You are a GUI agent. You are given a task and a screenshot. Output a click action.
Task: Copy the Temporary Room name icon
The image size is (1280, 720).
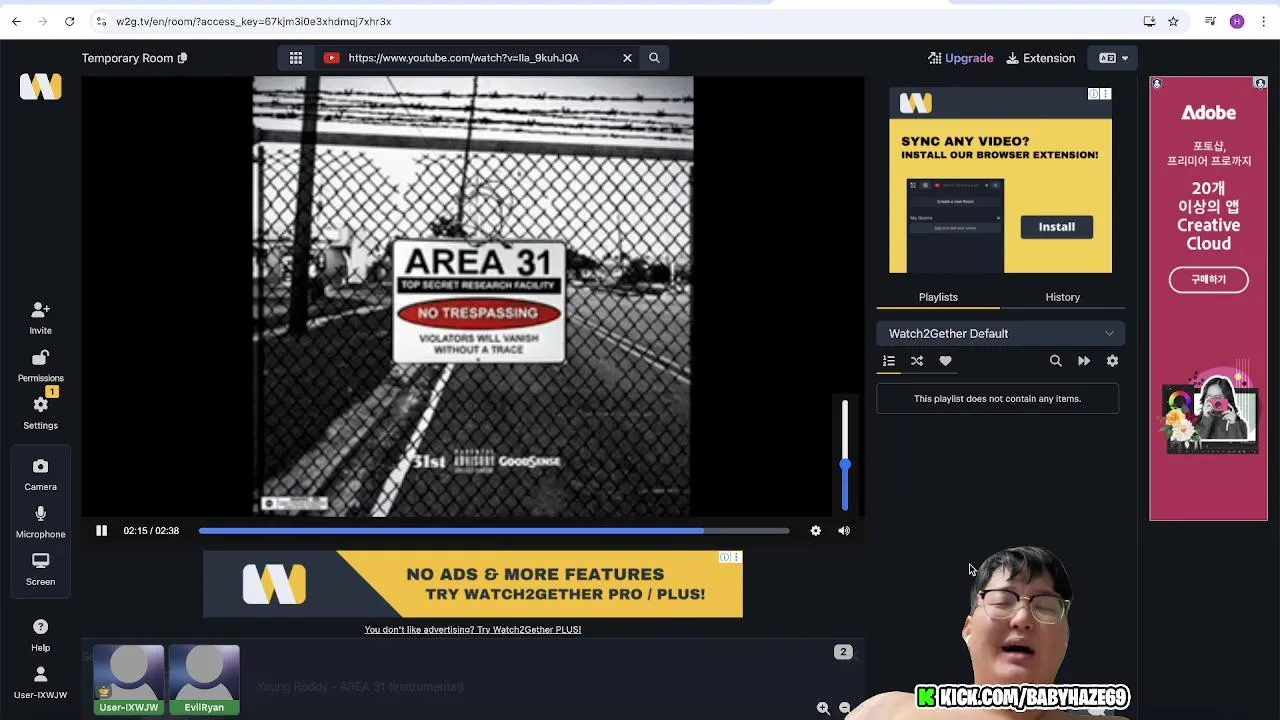tap(182, 58)
